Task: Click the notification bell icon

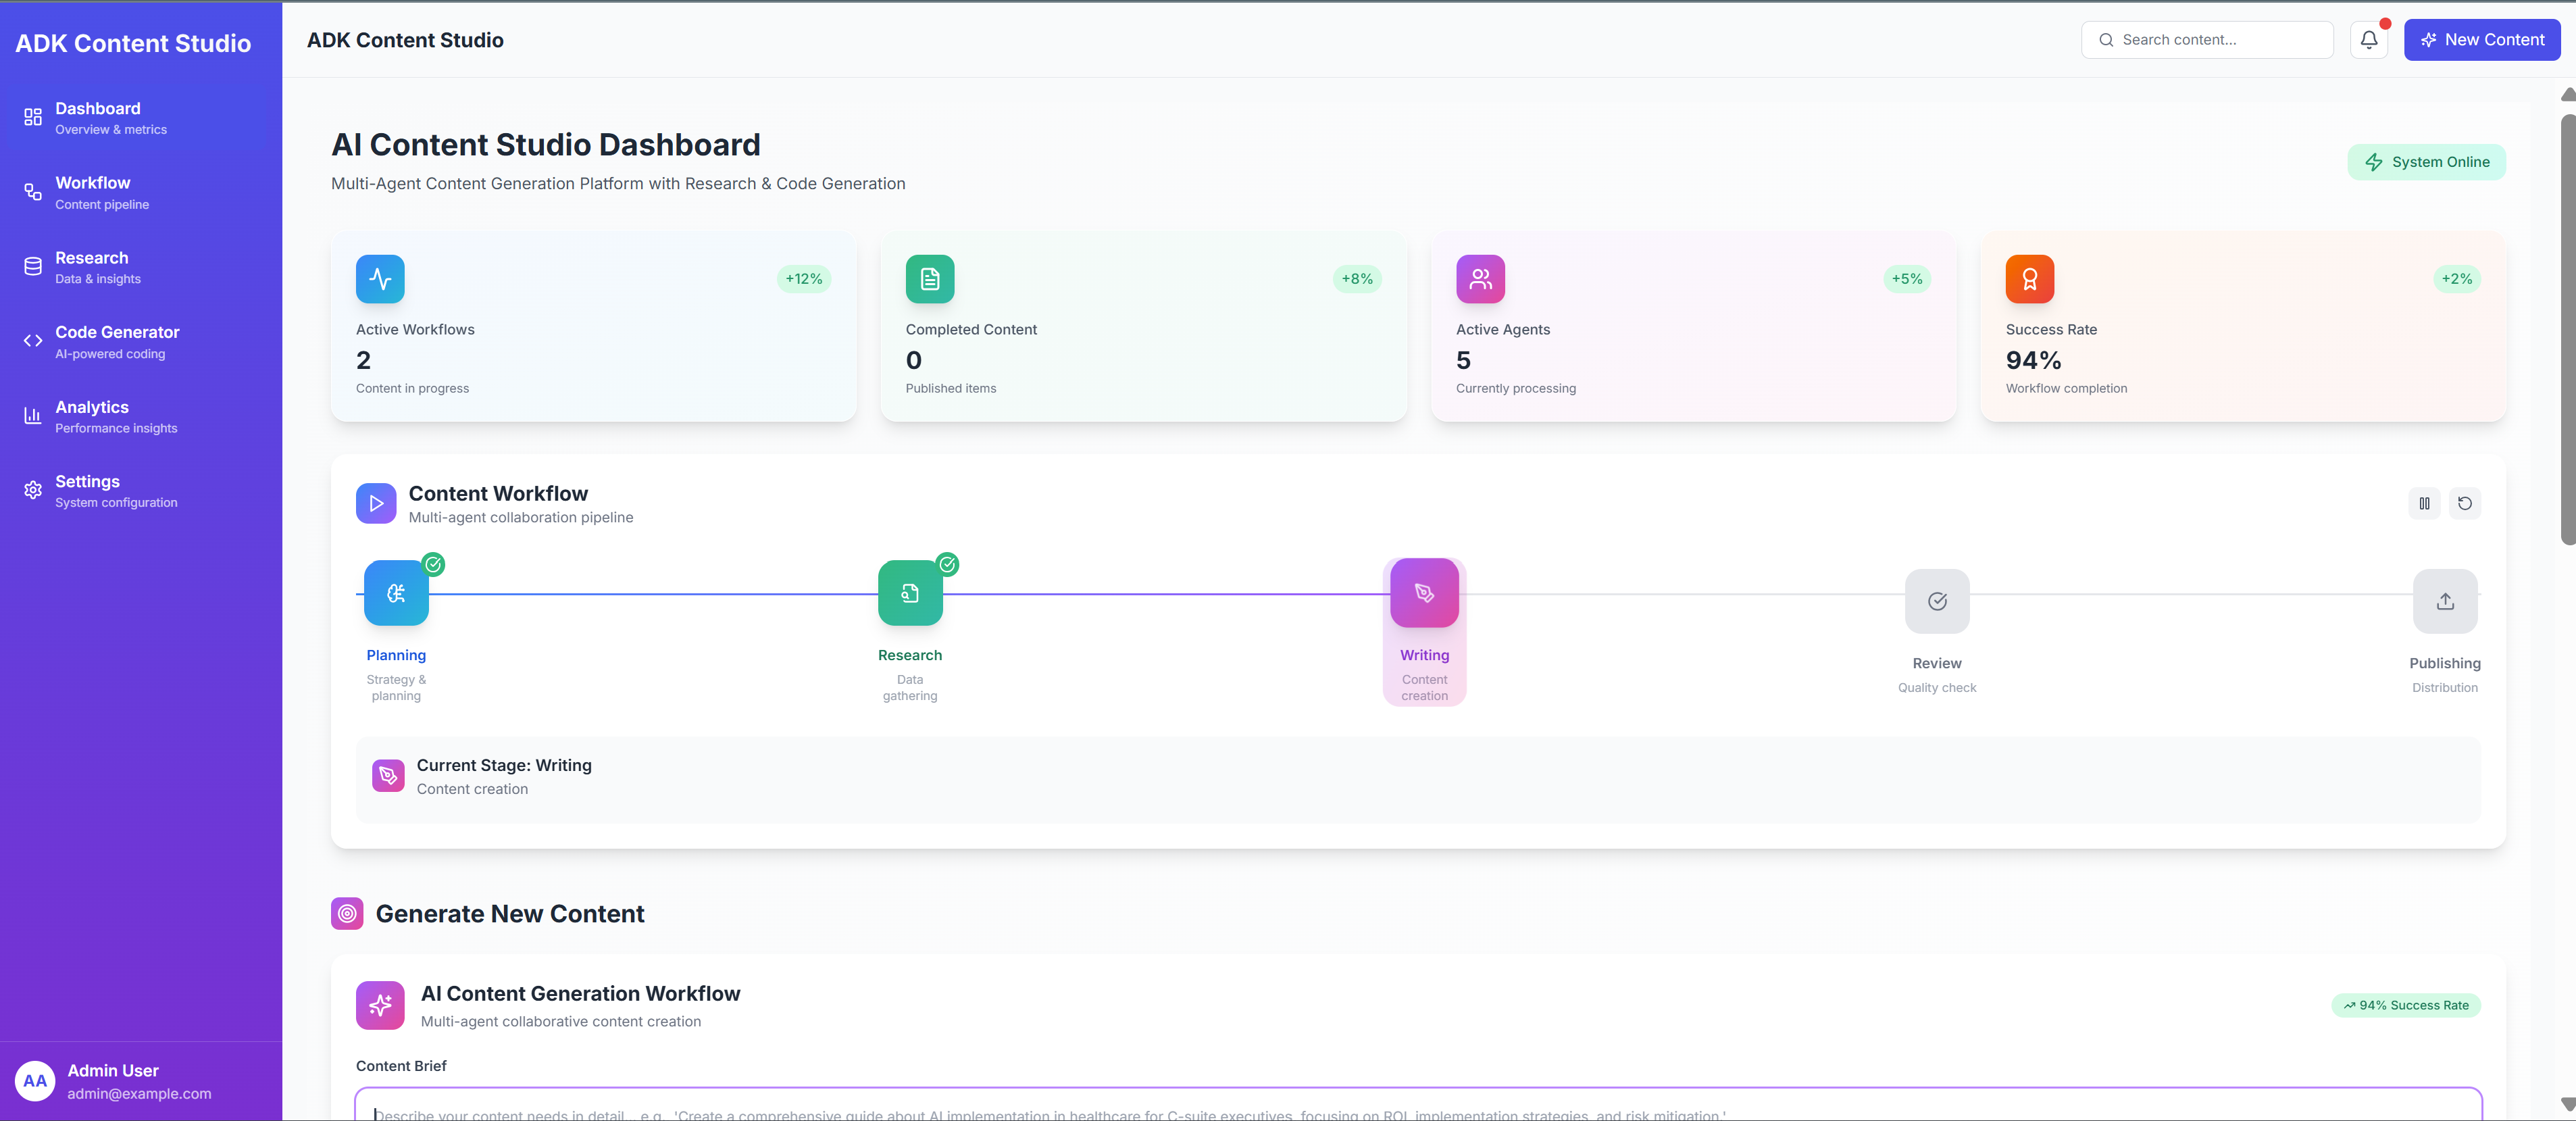Action: click(2368, 40)
